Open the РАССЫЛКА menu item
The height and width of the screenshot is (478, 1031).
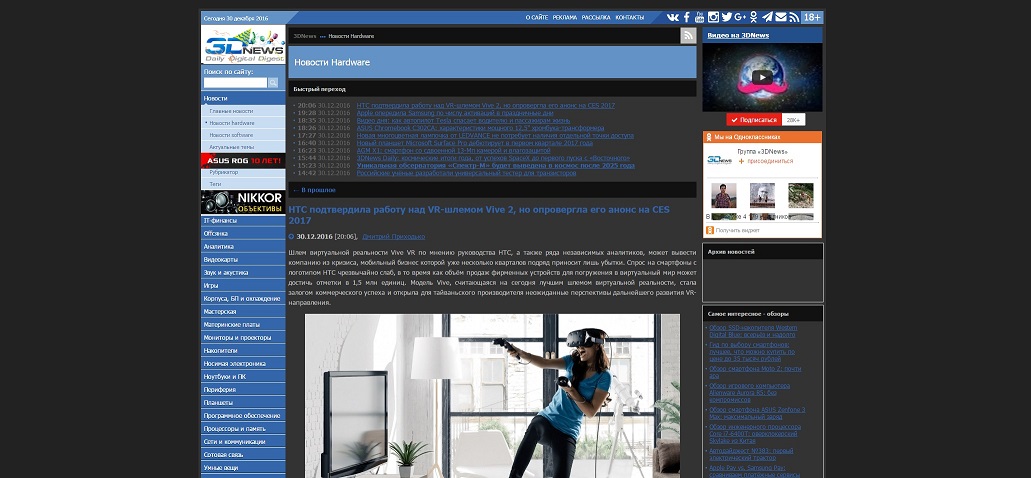[x=596, y=18]
